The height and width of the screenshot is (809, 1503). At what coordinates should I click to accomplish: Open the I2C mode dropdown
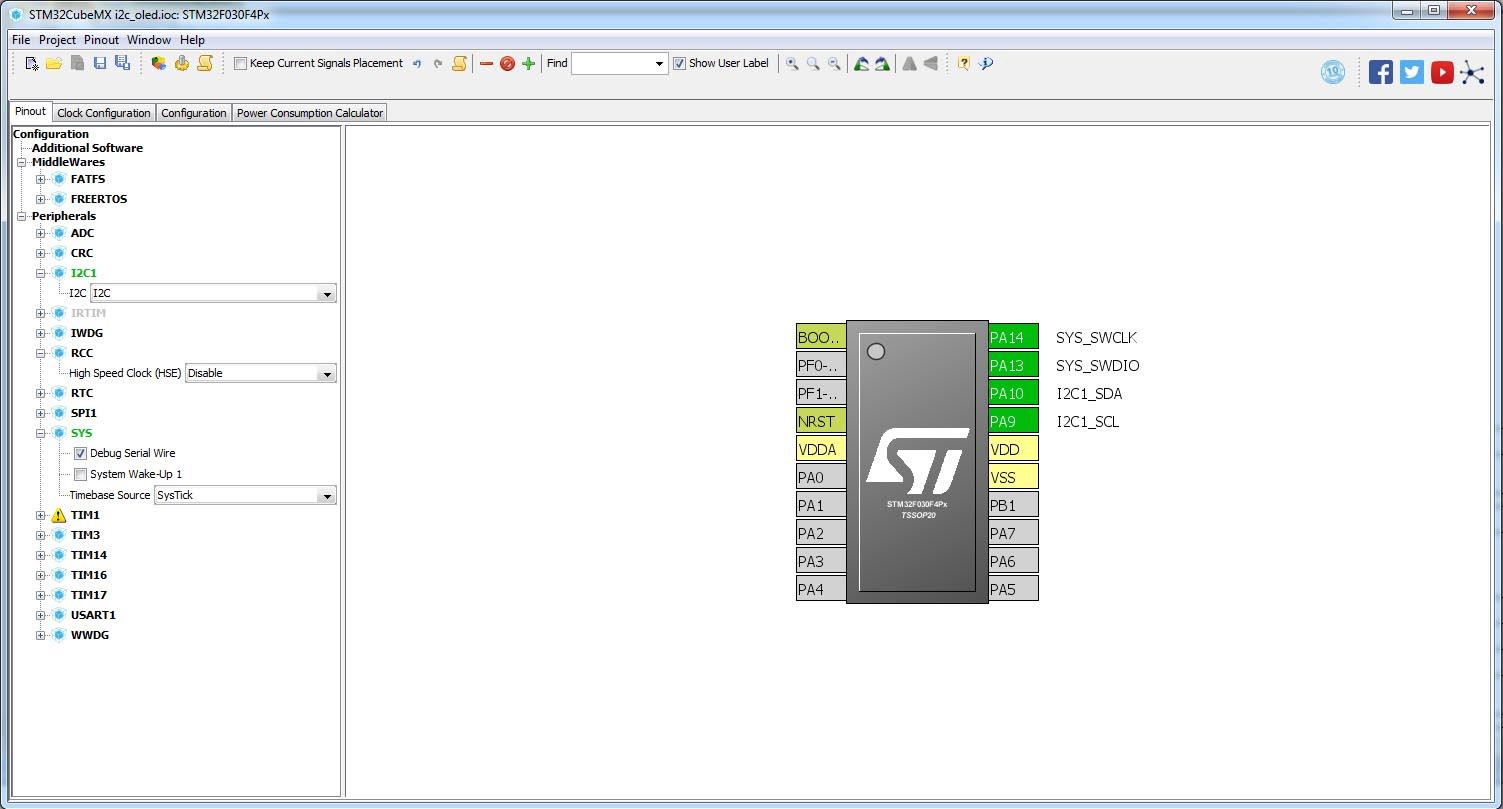[213, 293]
